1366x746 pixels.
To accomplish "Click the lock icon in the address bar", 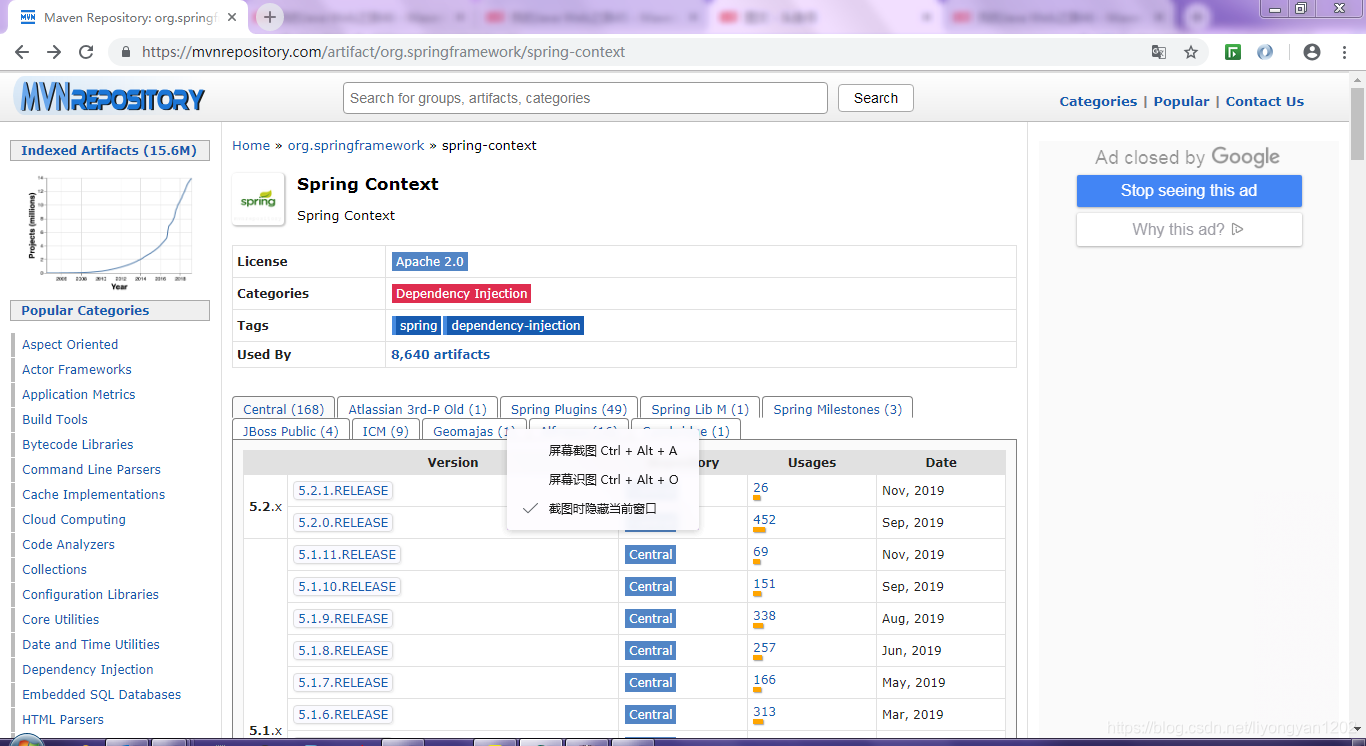I will (125, 52).
